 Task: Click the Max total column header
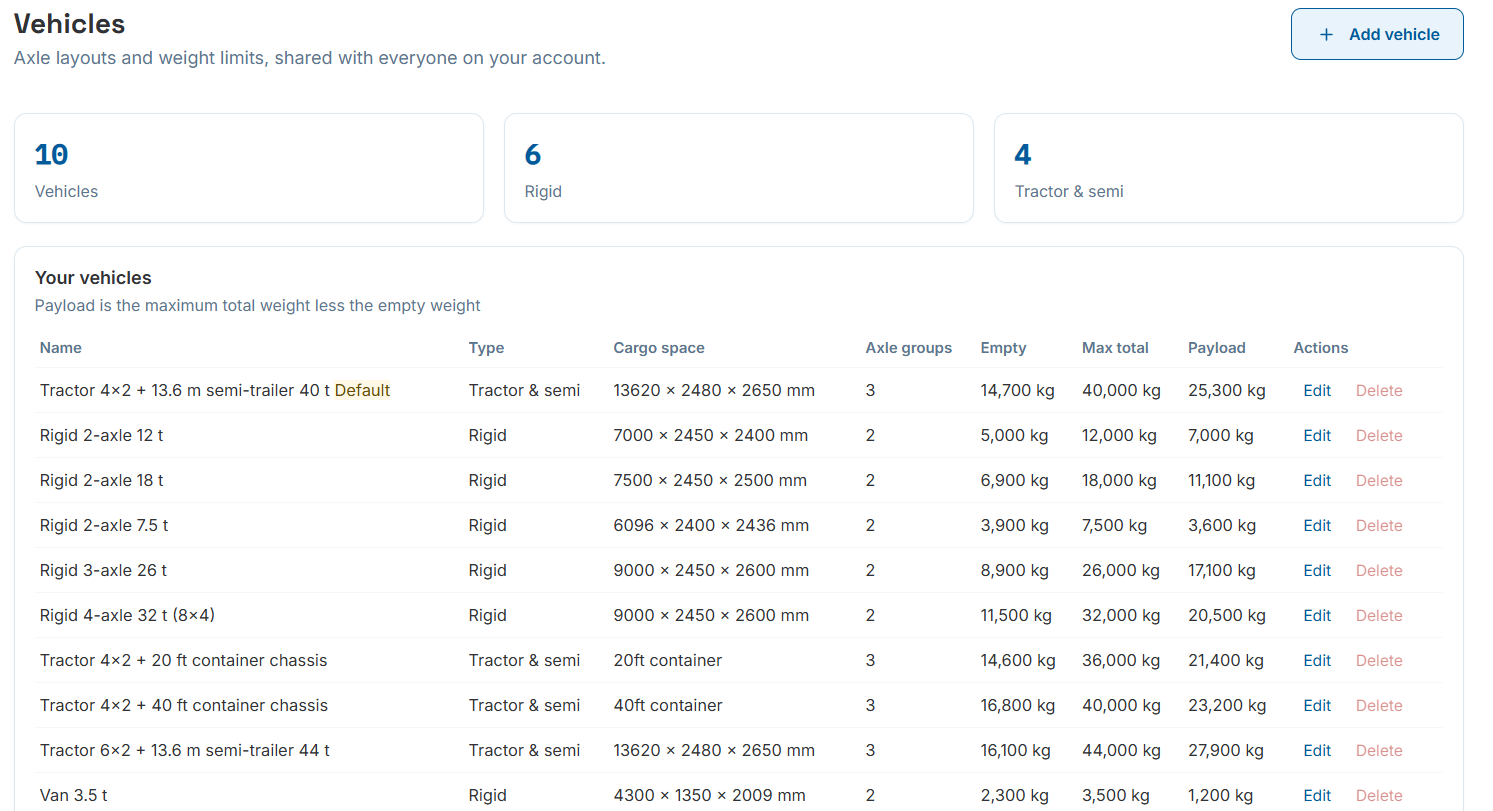[x=1115, y=348]
